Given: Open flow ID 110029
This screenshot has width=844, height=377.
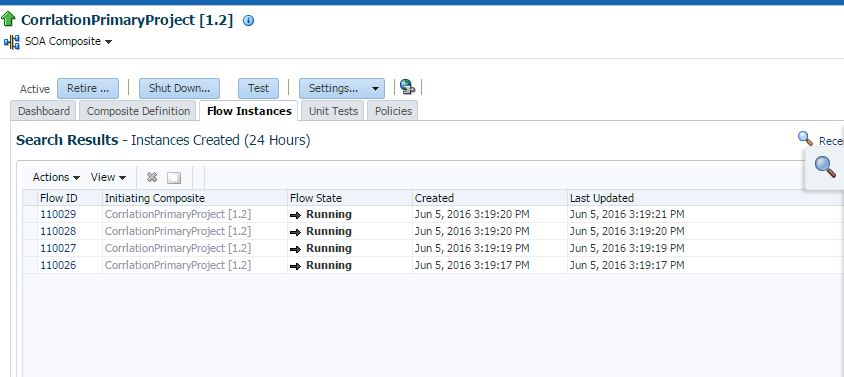Looking at the screenshot, I should coord(58,214).
